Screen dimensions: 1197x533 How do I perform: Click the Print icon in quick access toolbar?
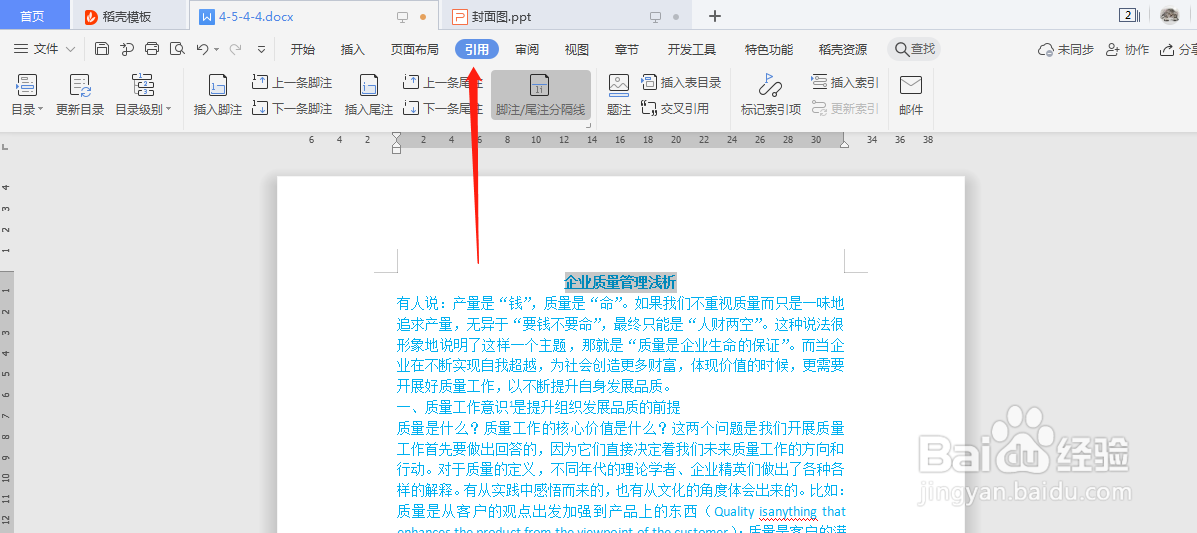tap(152, 49)
